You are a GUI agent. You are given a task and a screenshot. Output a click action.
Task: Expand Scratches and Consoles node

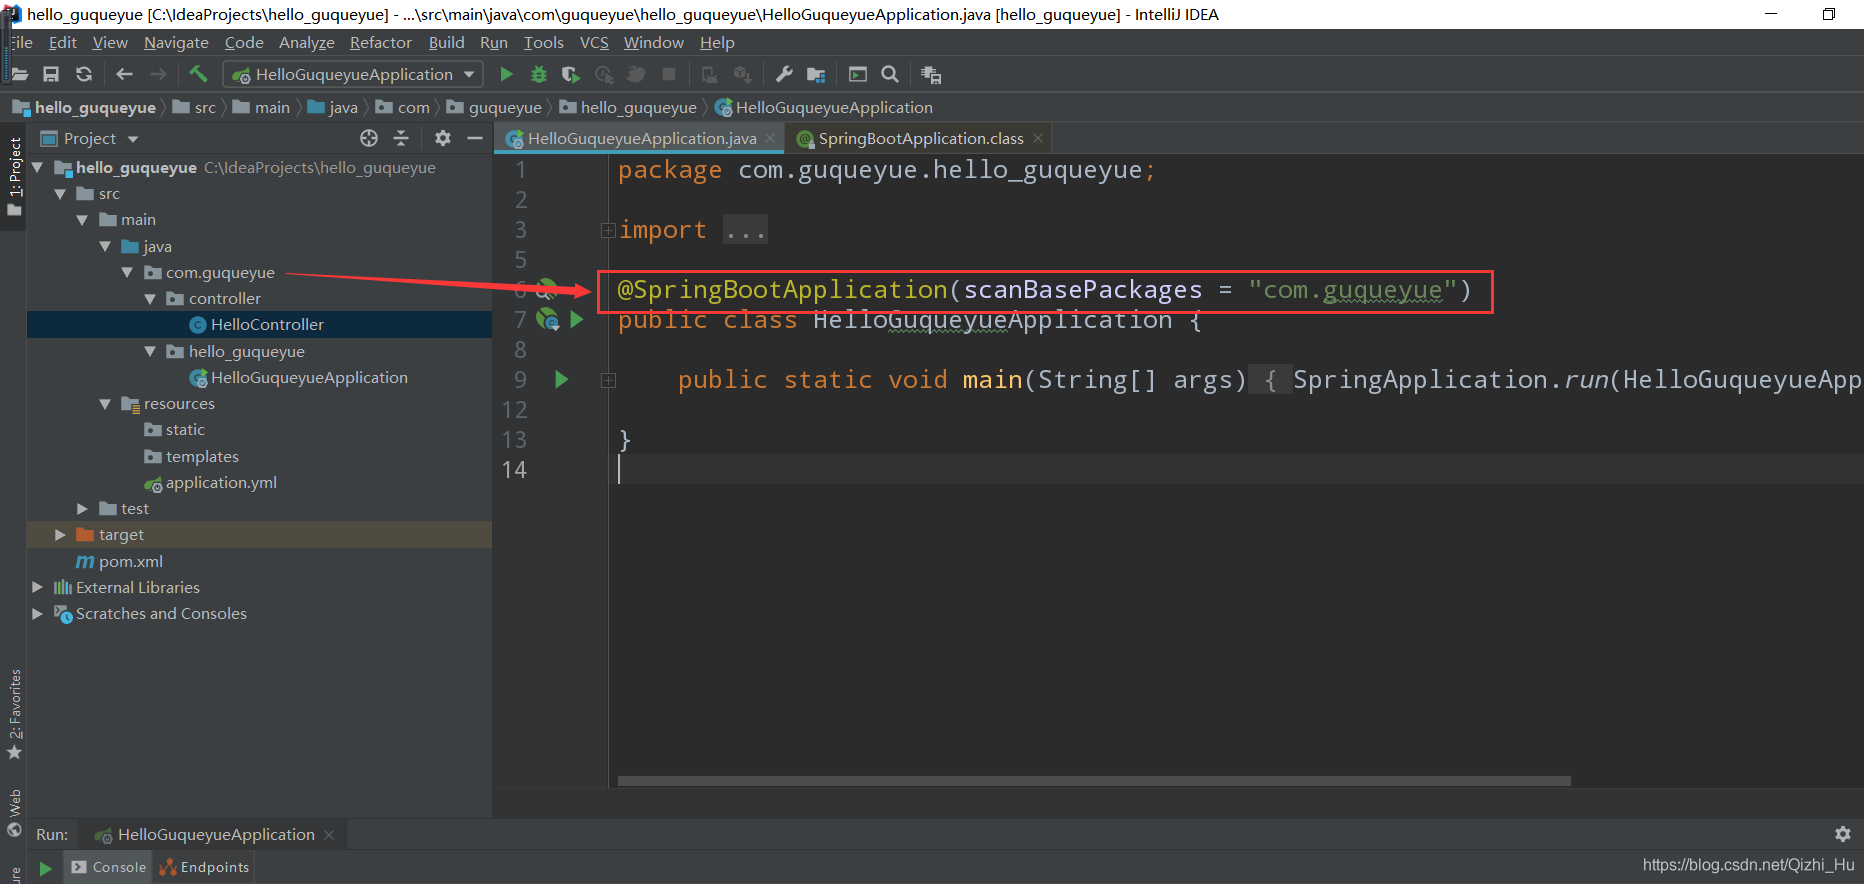37,613
